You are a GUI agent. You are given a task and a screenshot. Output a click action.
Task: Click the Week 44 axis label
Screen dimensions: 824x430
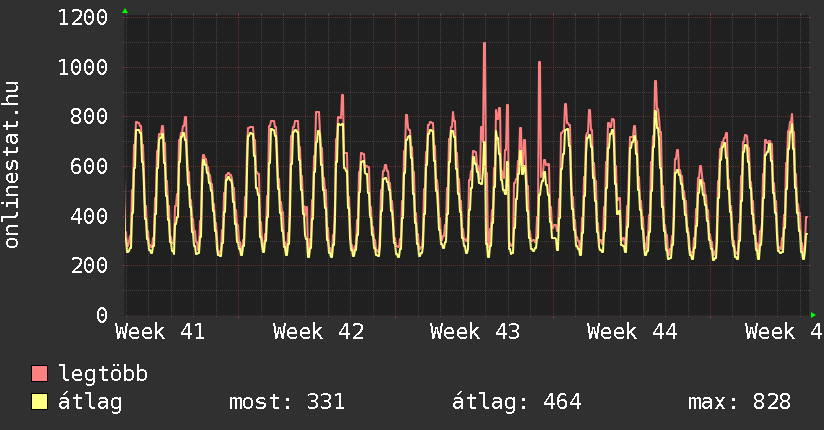(x=632, y=331)
